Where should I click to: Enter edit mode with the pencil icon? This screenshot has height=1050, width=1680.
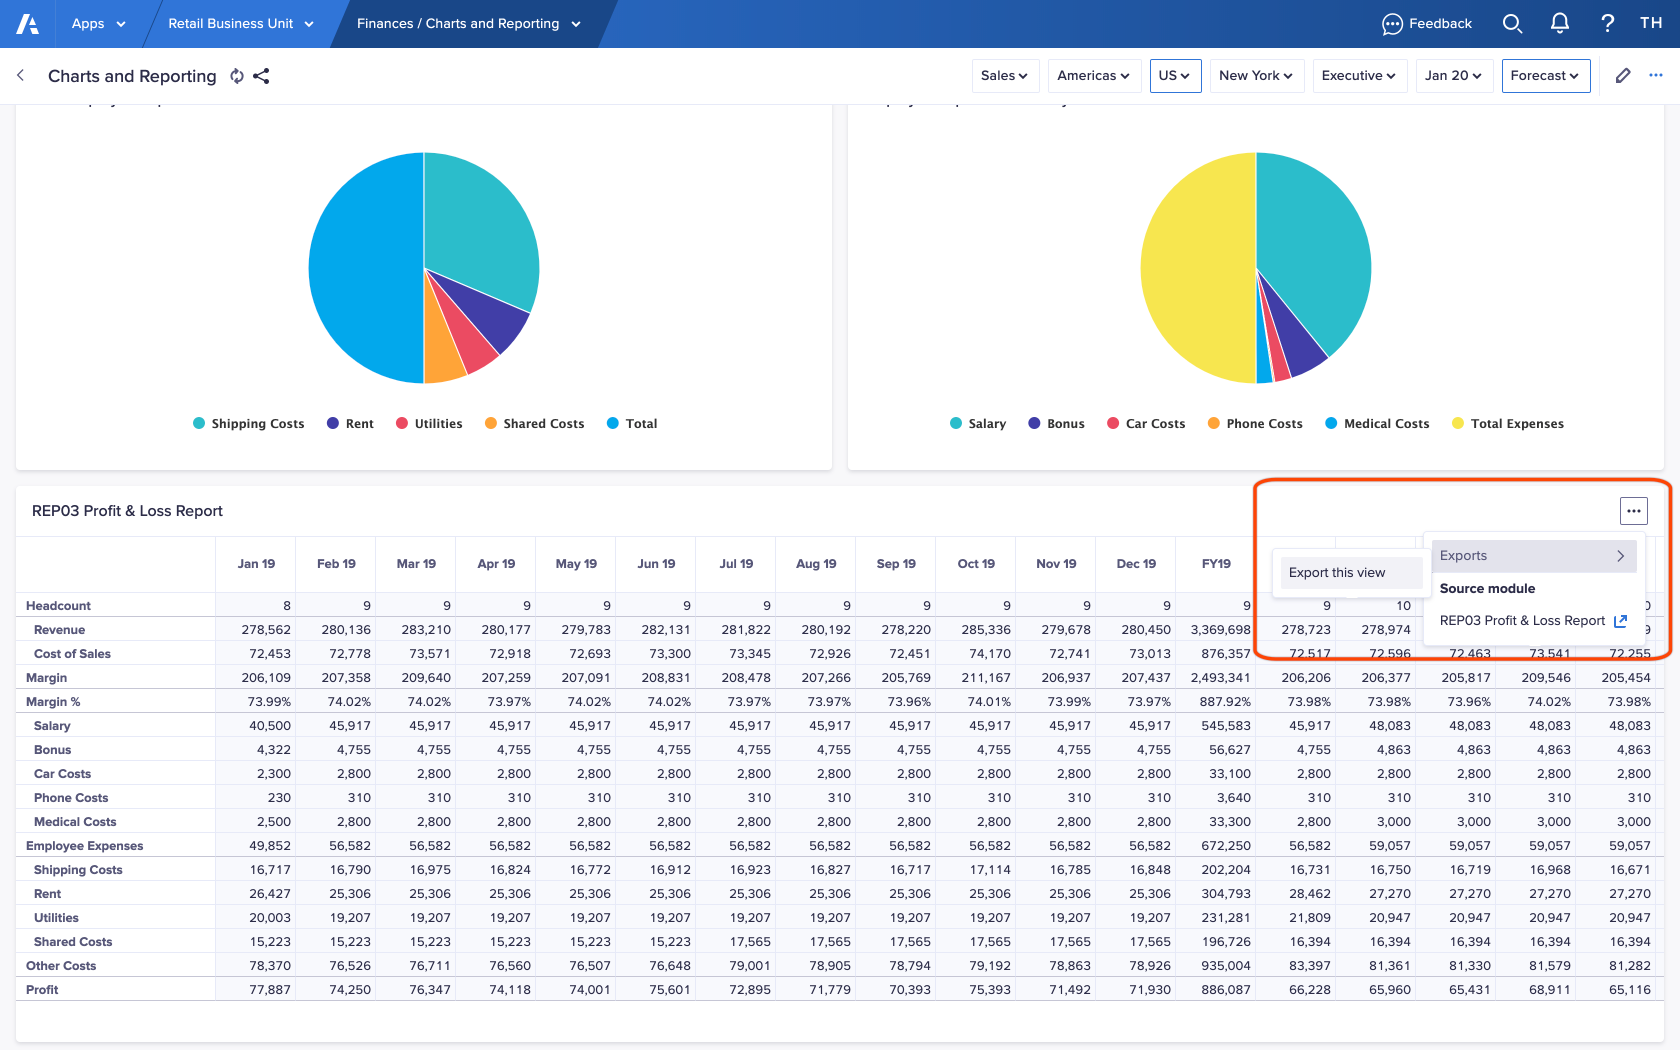[1623, 75]
